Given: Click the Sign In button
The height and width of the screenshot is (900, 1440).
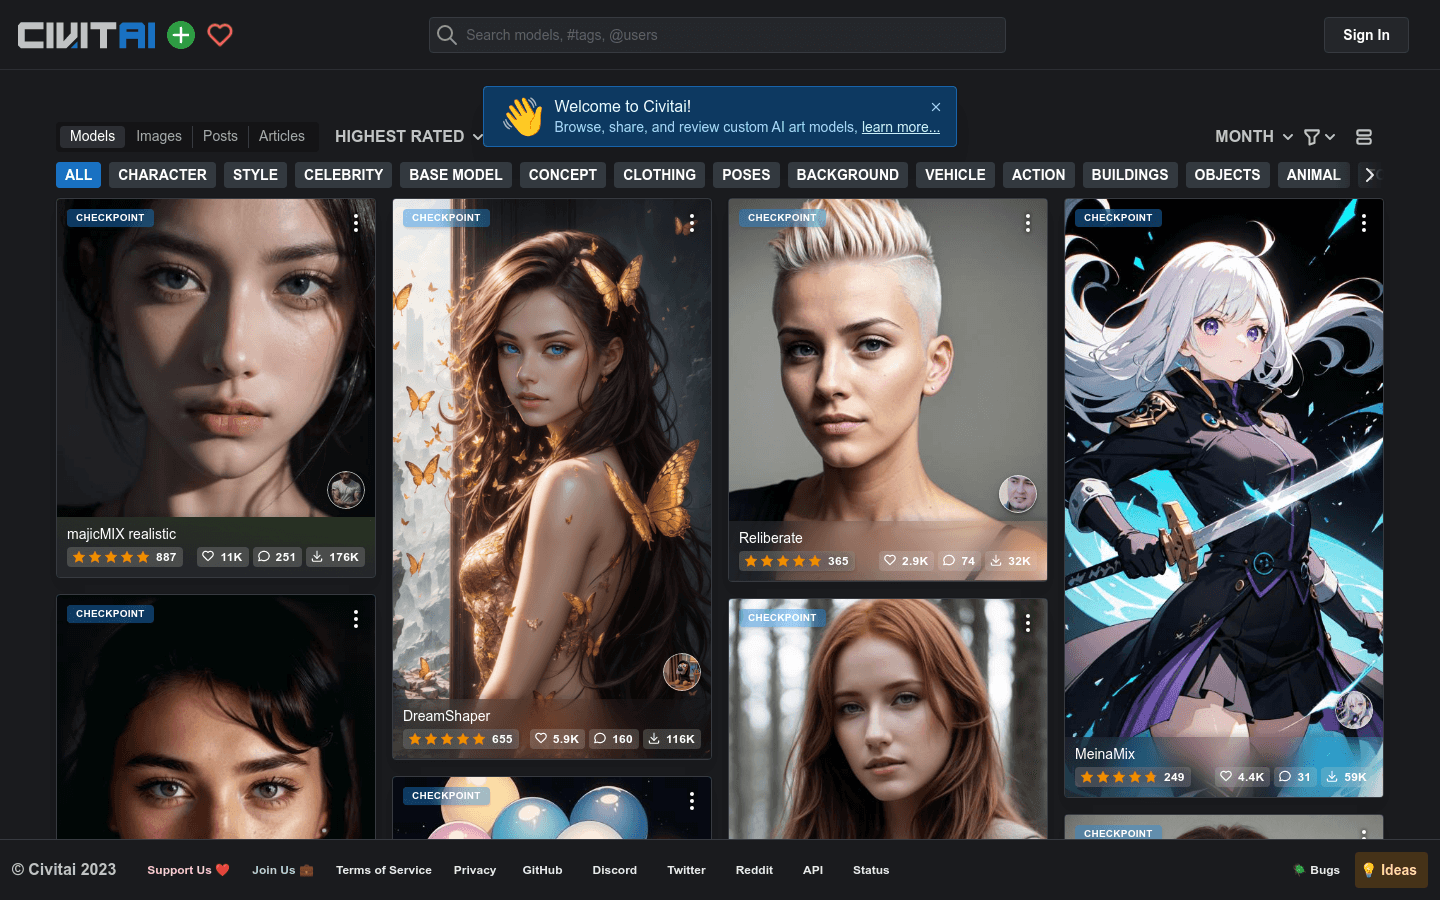Looking at the screenshot, I should point(1366,35).
